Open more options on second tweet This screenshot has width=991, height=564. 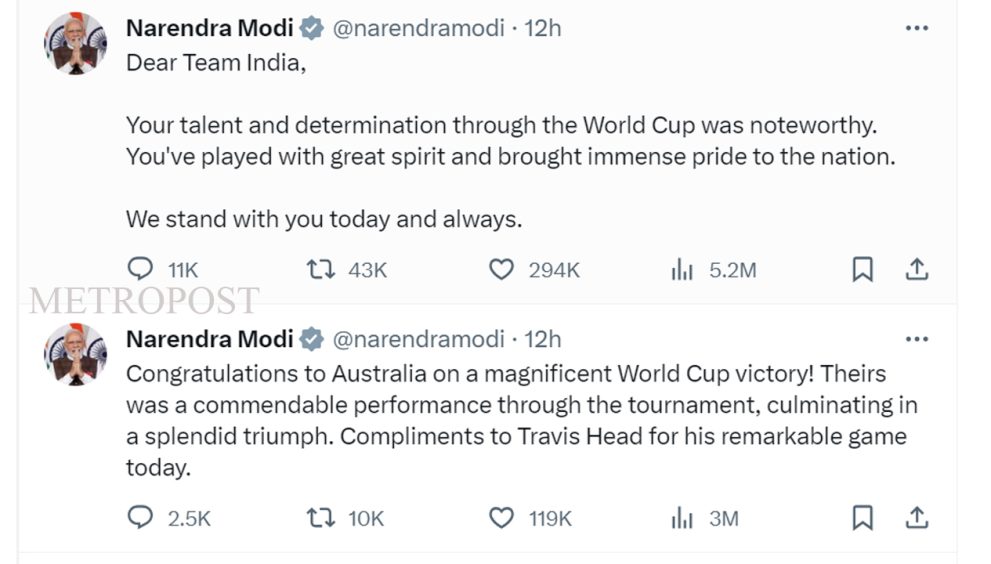(917, 340)
